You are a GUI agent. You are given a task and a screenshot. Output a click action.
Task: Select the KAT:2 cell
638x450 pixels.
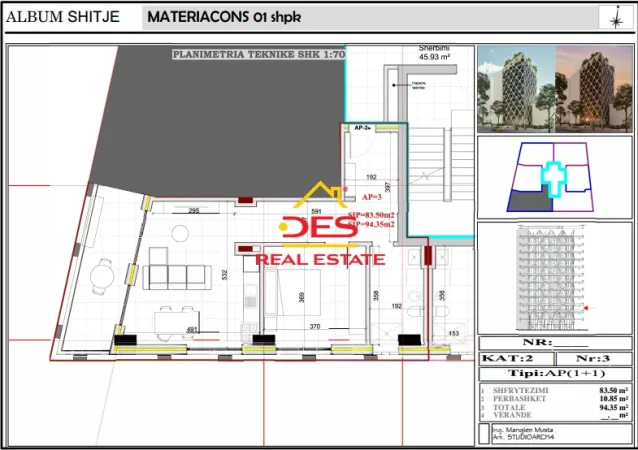(x=516, y=358)
